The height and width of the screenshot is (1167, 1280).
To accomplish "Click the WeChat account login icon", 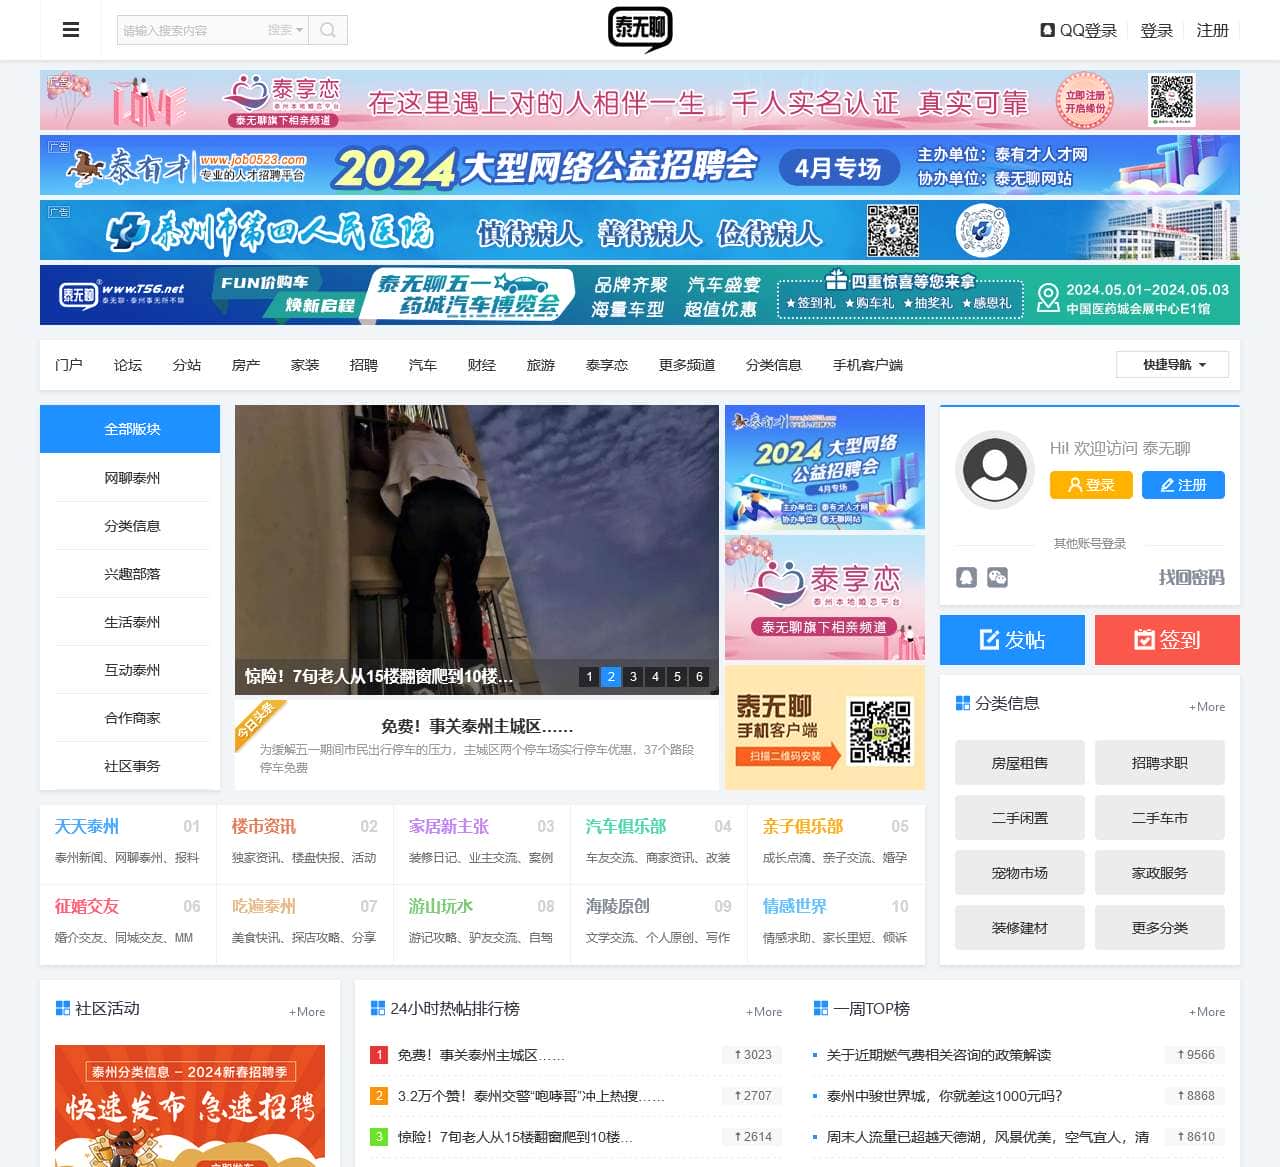I will tap(997, 577).
